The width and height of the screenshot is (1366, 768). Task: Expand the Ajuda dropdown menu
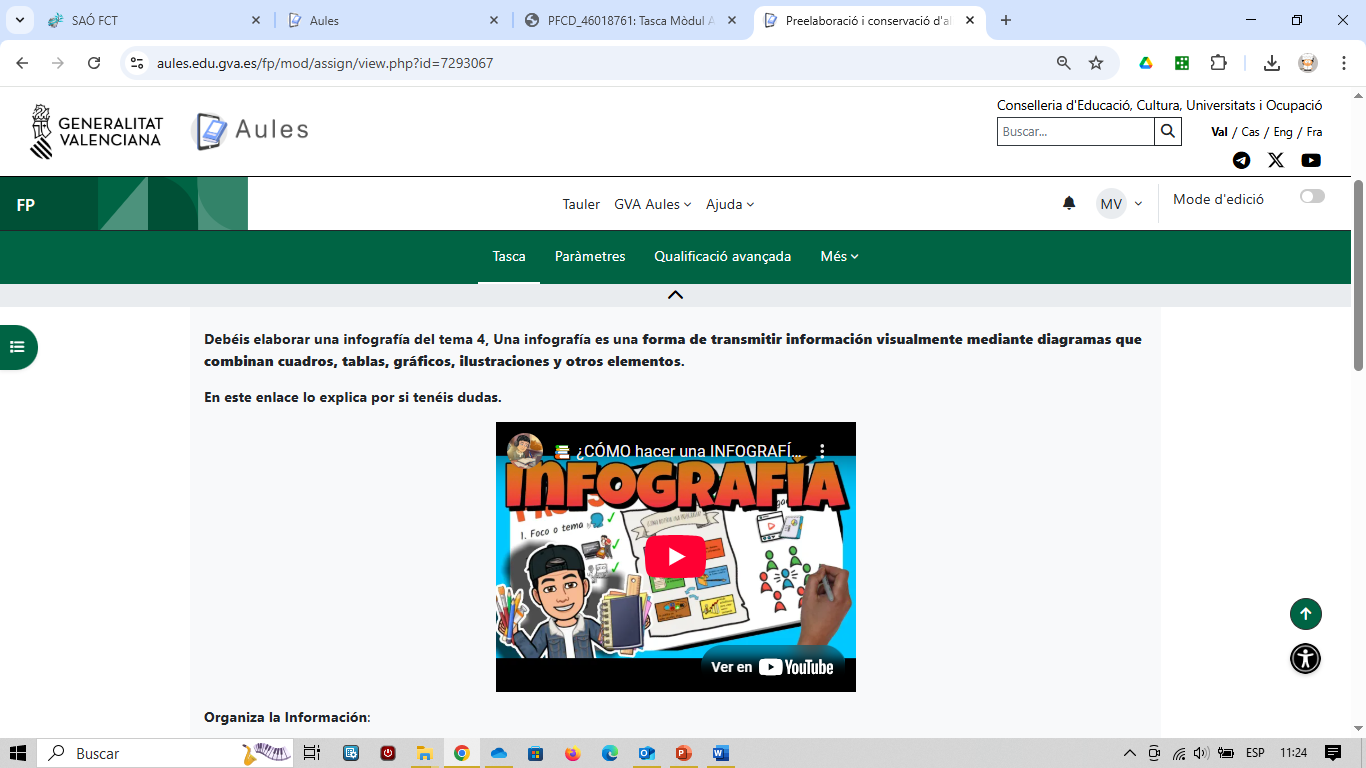tap(730, 204)
